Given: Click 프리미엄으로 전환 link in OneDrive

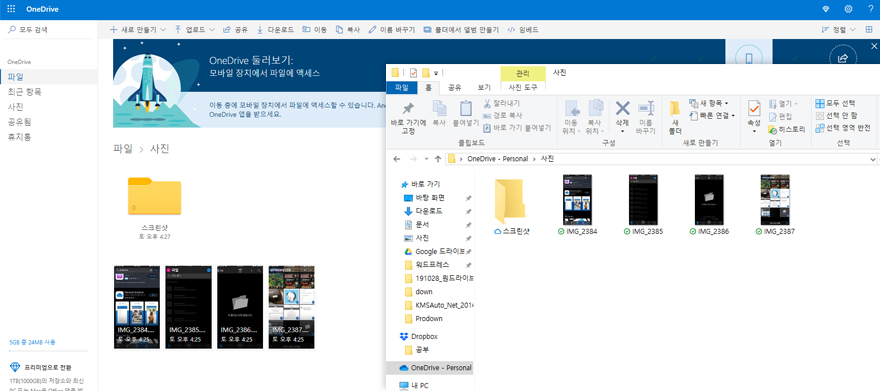Looking at the screenshot, I should coord(48,367).
